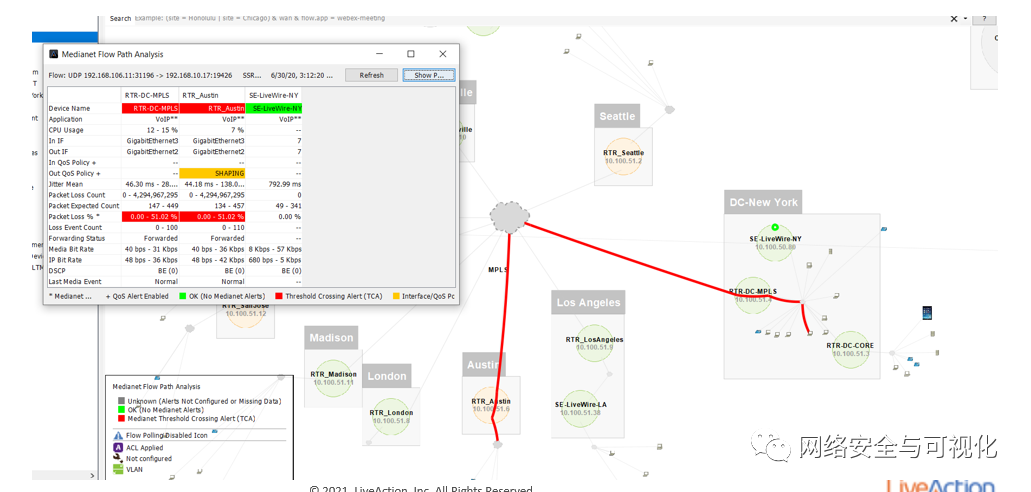This screenshot has height=492, width=1031.
Task: Click the Medianet dialog title icon
Action: pyautogui.click(x=54, y=54)
